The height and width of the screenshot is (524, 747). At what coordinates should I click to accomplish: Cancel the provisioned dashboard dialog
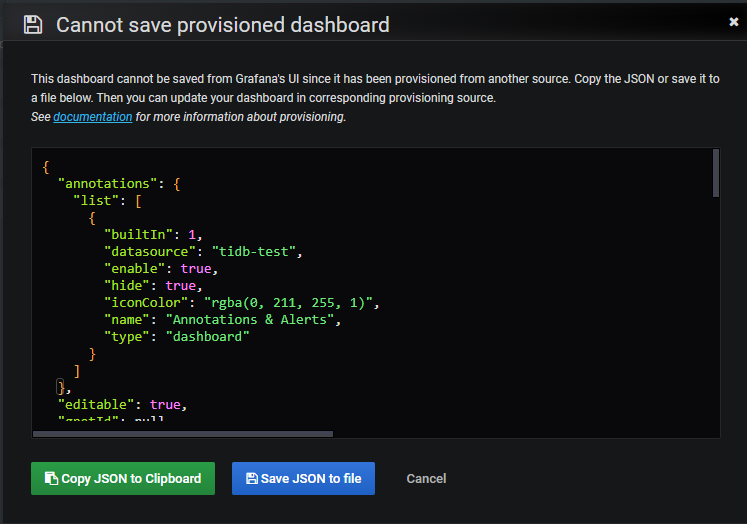[426, 478]
